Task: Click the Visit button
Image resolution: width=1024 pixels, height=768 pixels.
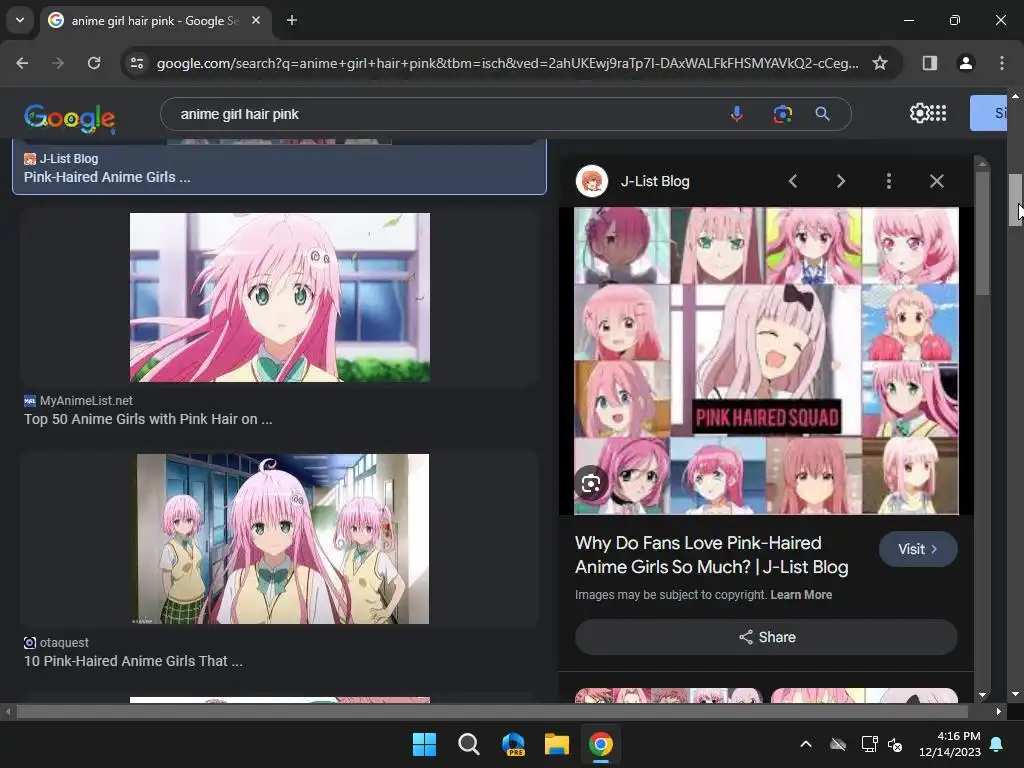Action: 918,549
